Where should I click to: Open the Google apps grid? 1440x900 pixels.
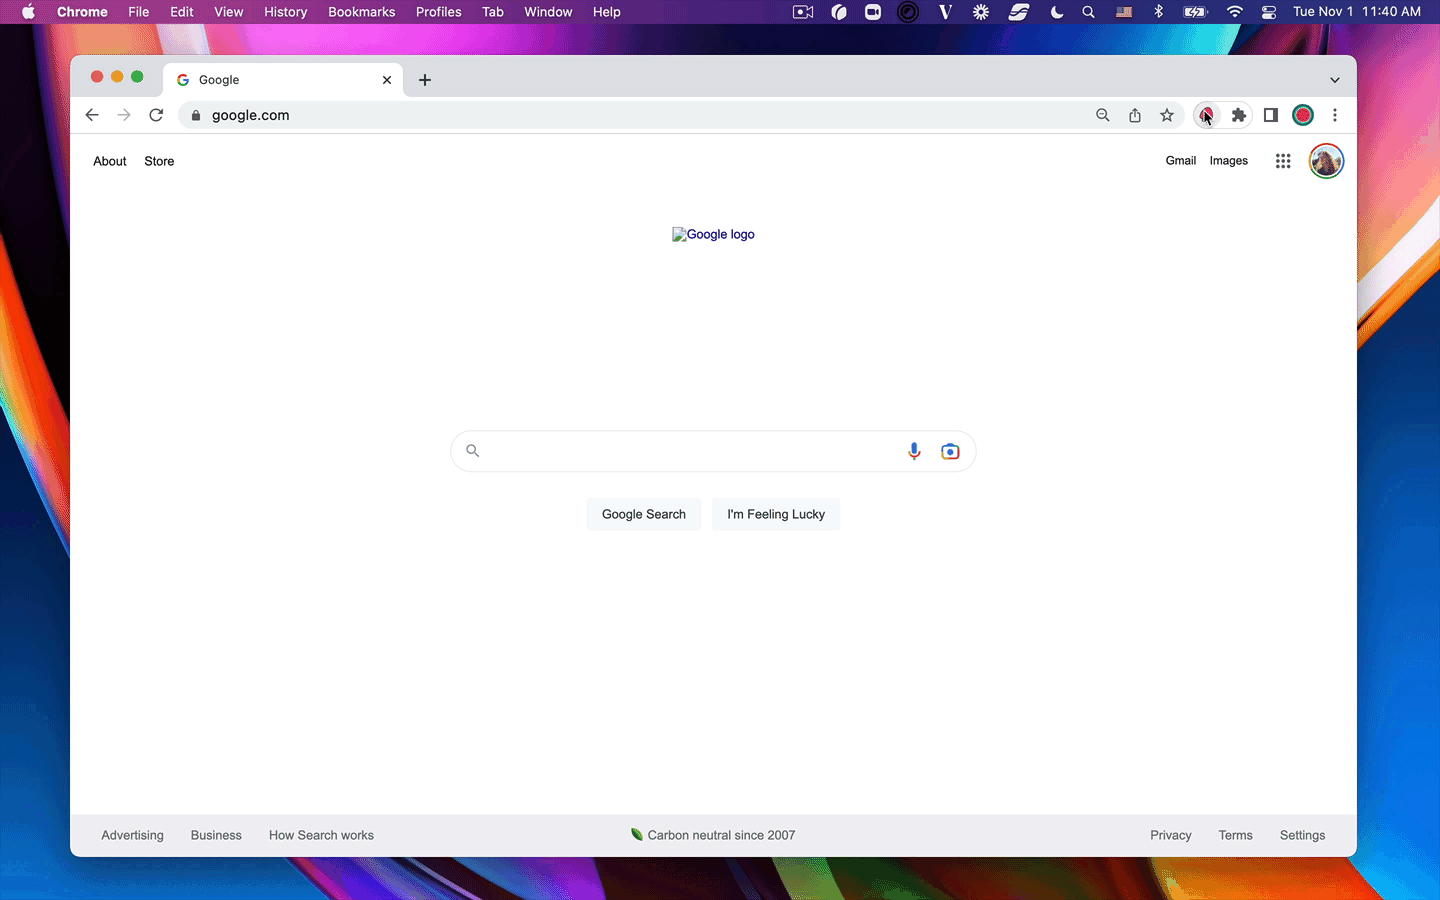[x=1283, y=161]
